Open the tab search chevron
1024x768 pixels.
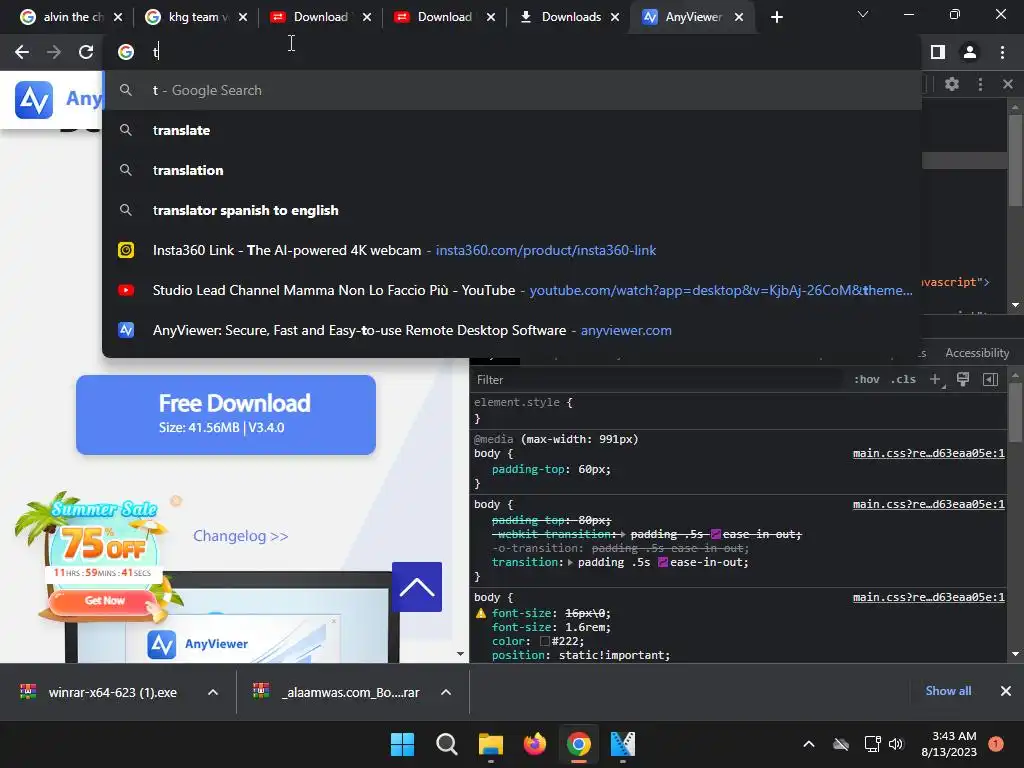[x=863, y=14]
